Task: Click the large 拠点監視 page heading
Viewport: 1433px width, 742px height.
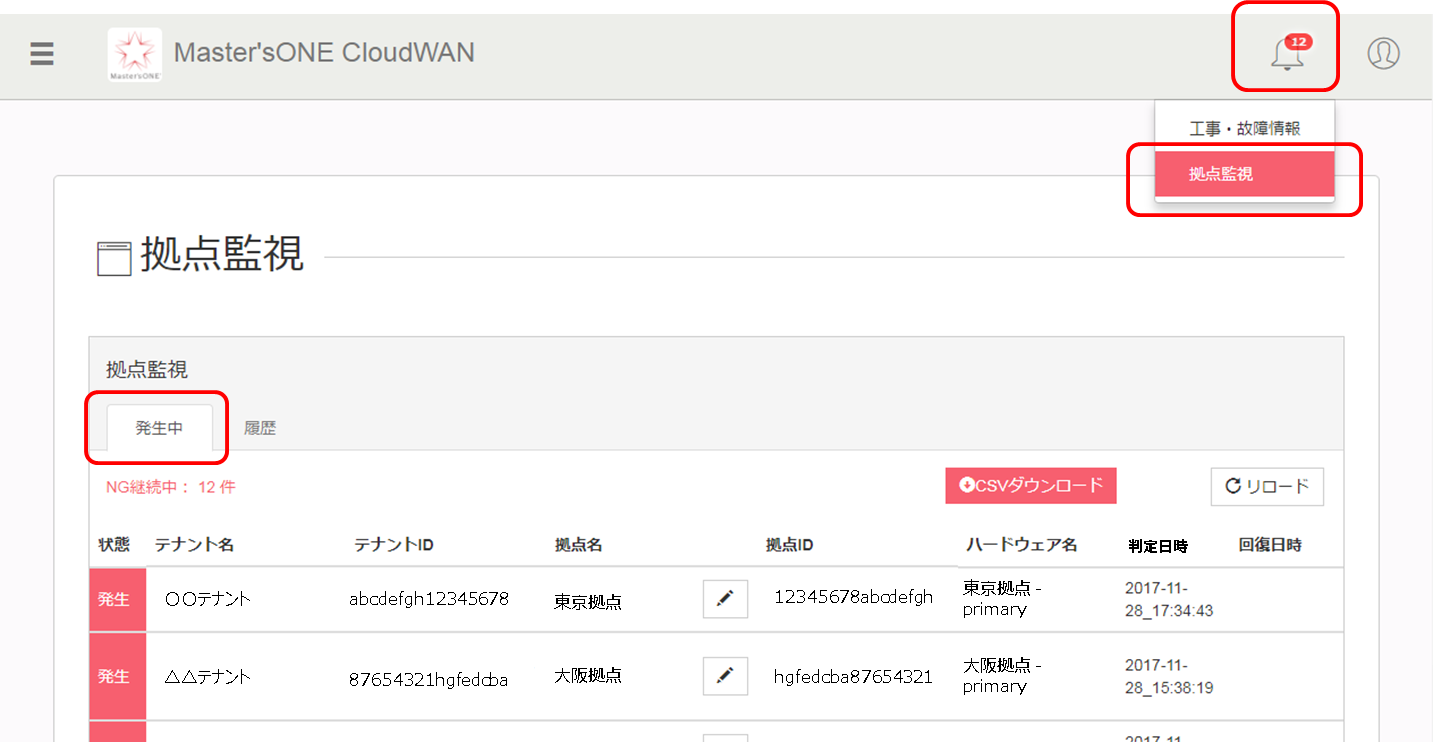Action: click(x=222, y=254)
